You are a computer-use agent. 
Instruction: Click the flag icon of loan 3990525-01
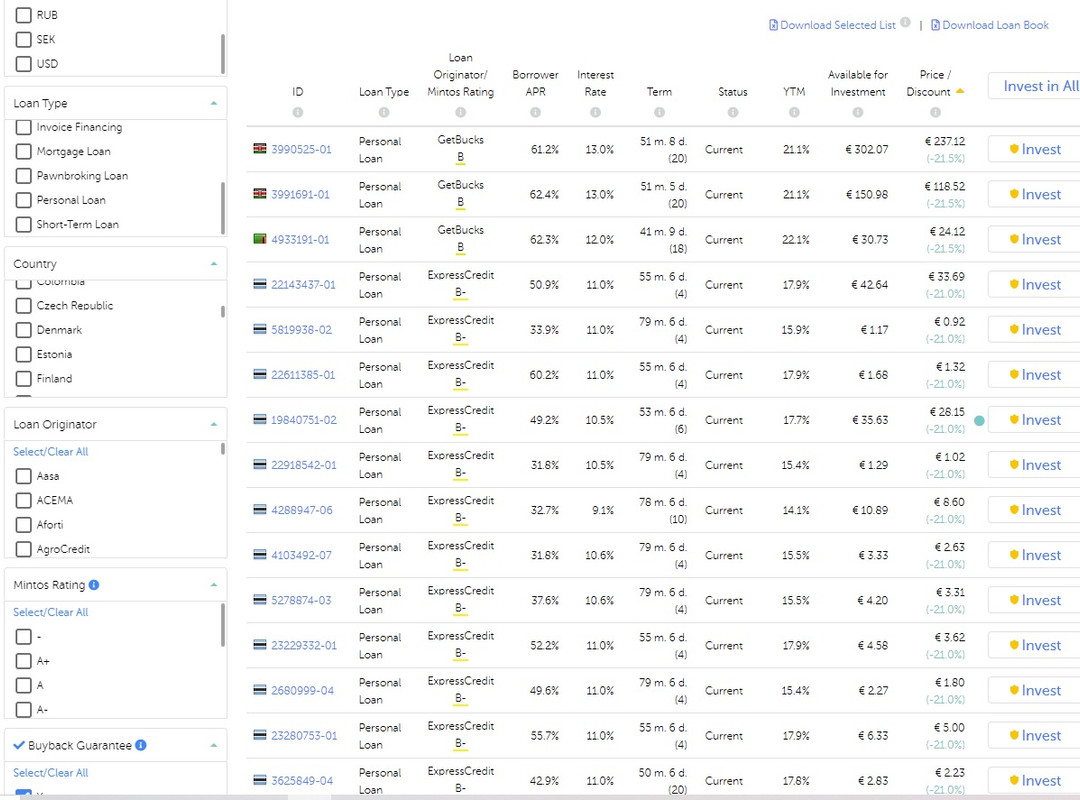[x=260, y=148]
